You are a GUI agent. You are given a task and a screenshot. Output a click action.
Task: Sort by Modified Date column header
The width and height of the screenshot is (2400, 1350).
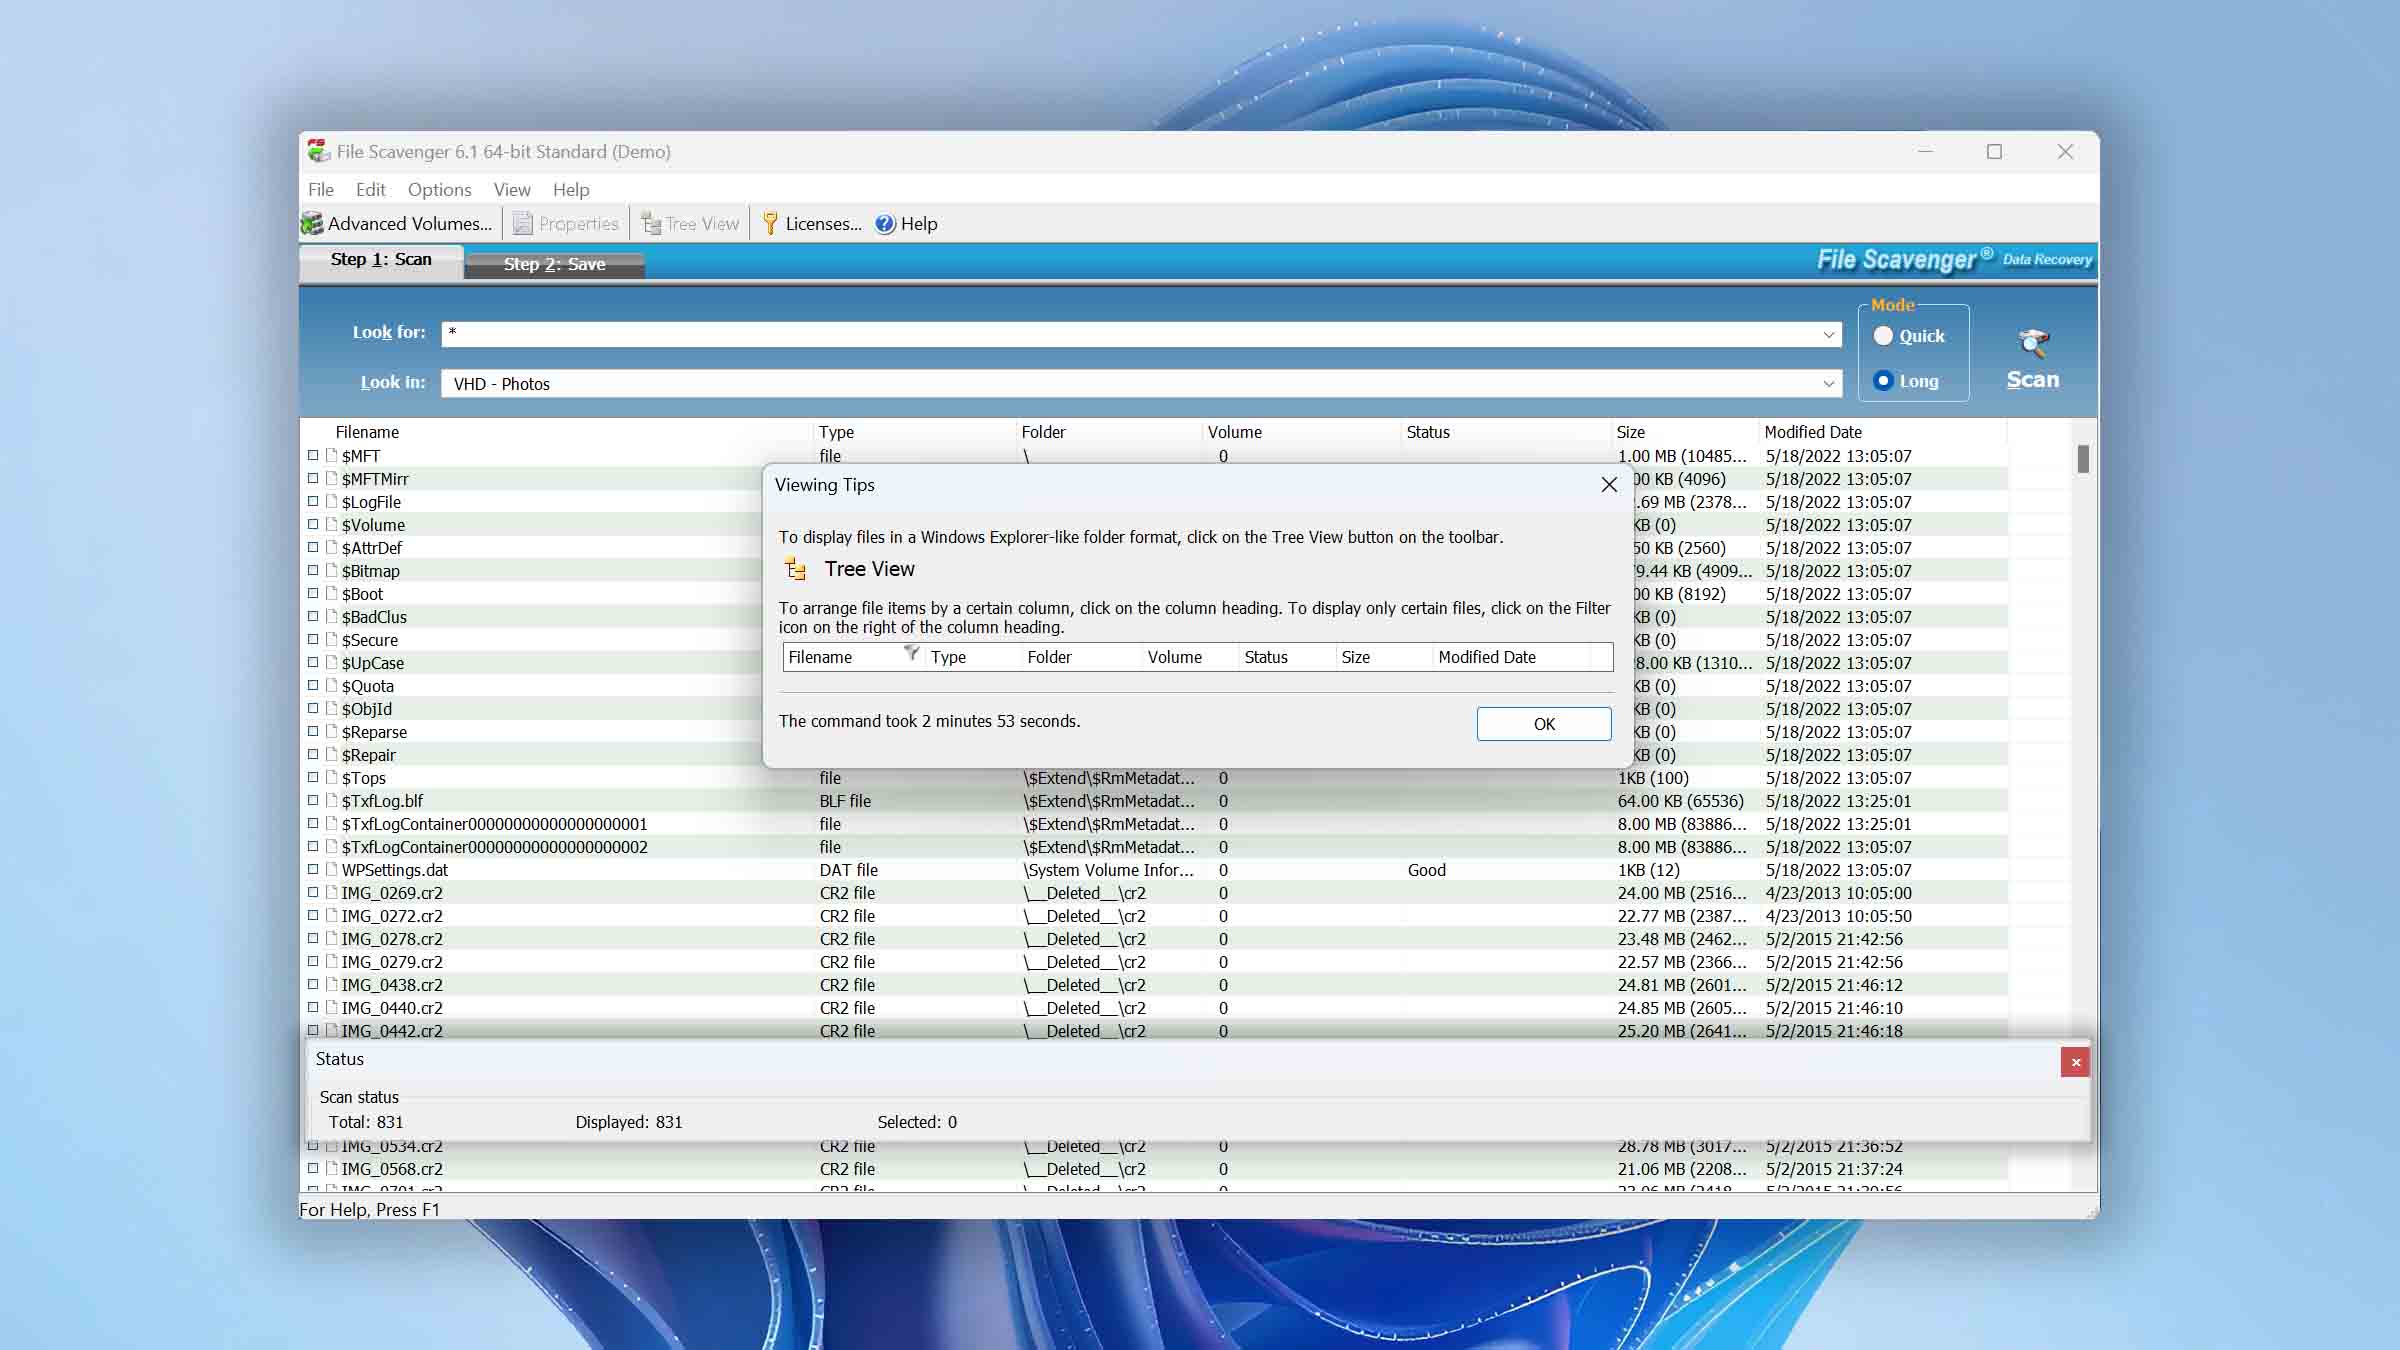[x=1812, y=432]
